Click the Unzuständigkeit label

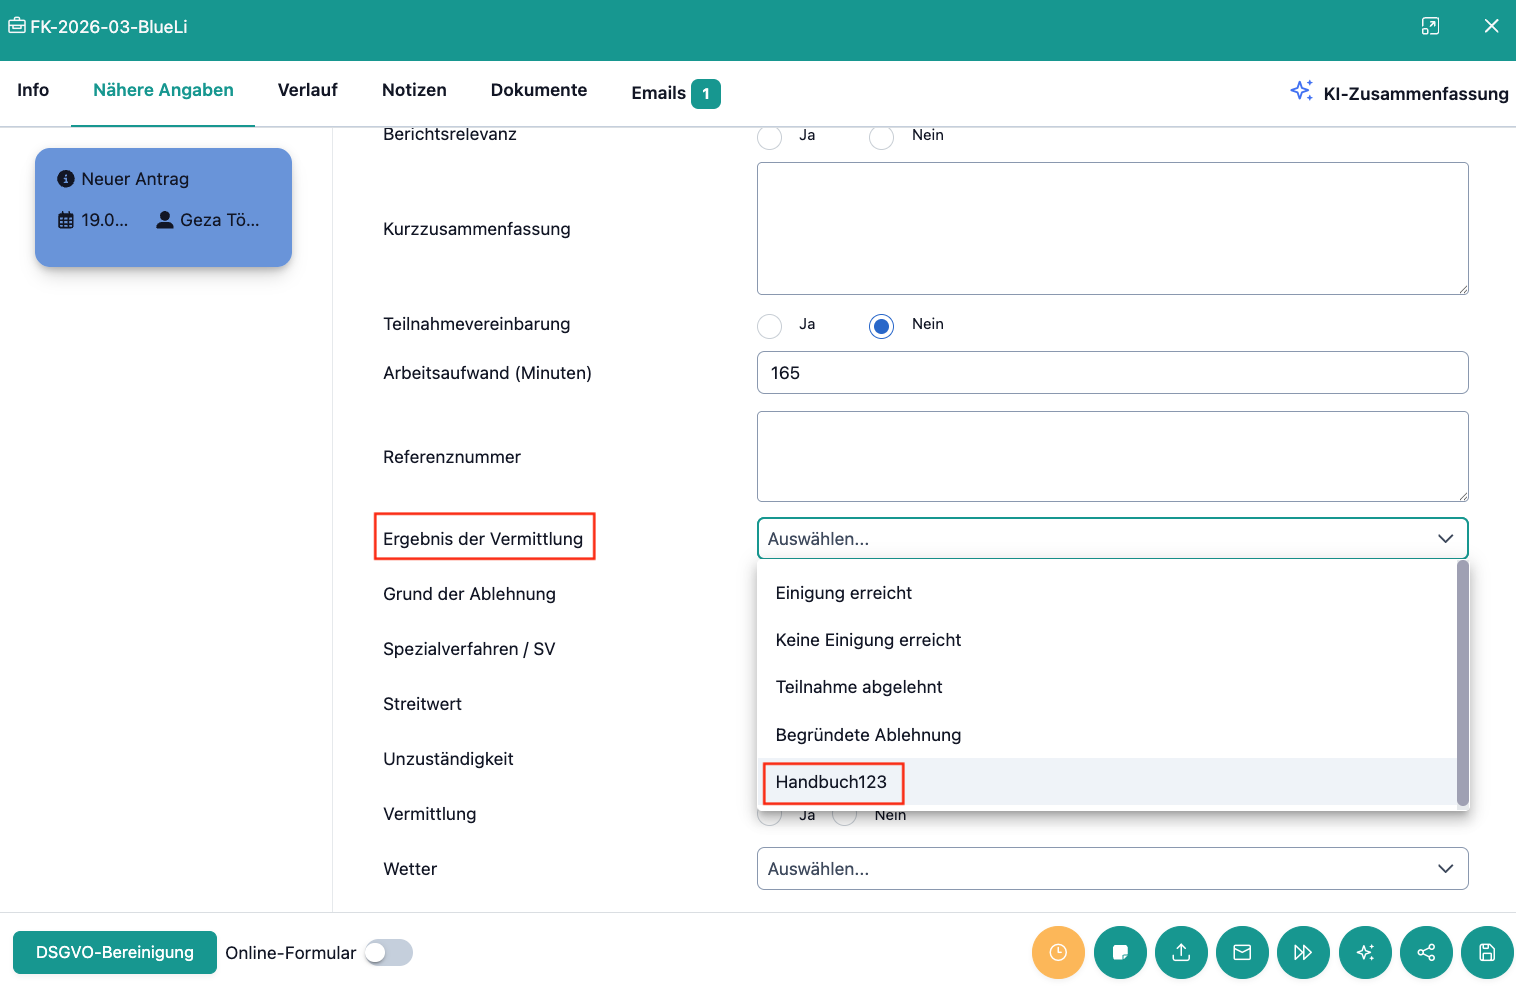[448, 759]
